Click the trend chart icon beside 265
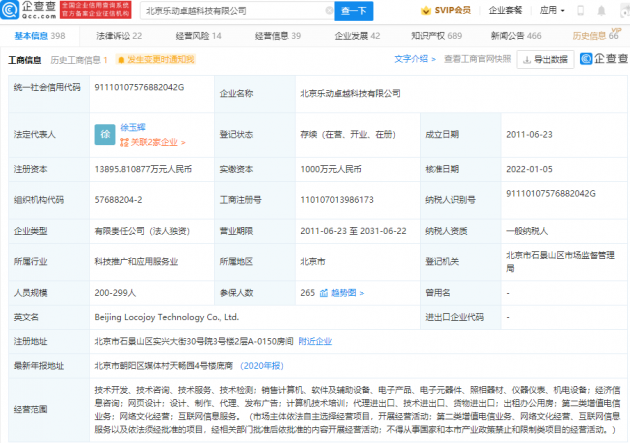 click(323, 293)
